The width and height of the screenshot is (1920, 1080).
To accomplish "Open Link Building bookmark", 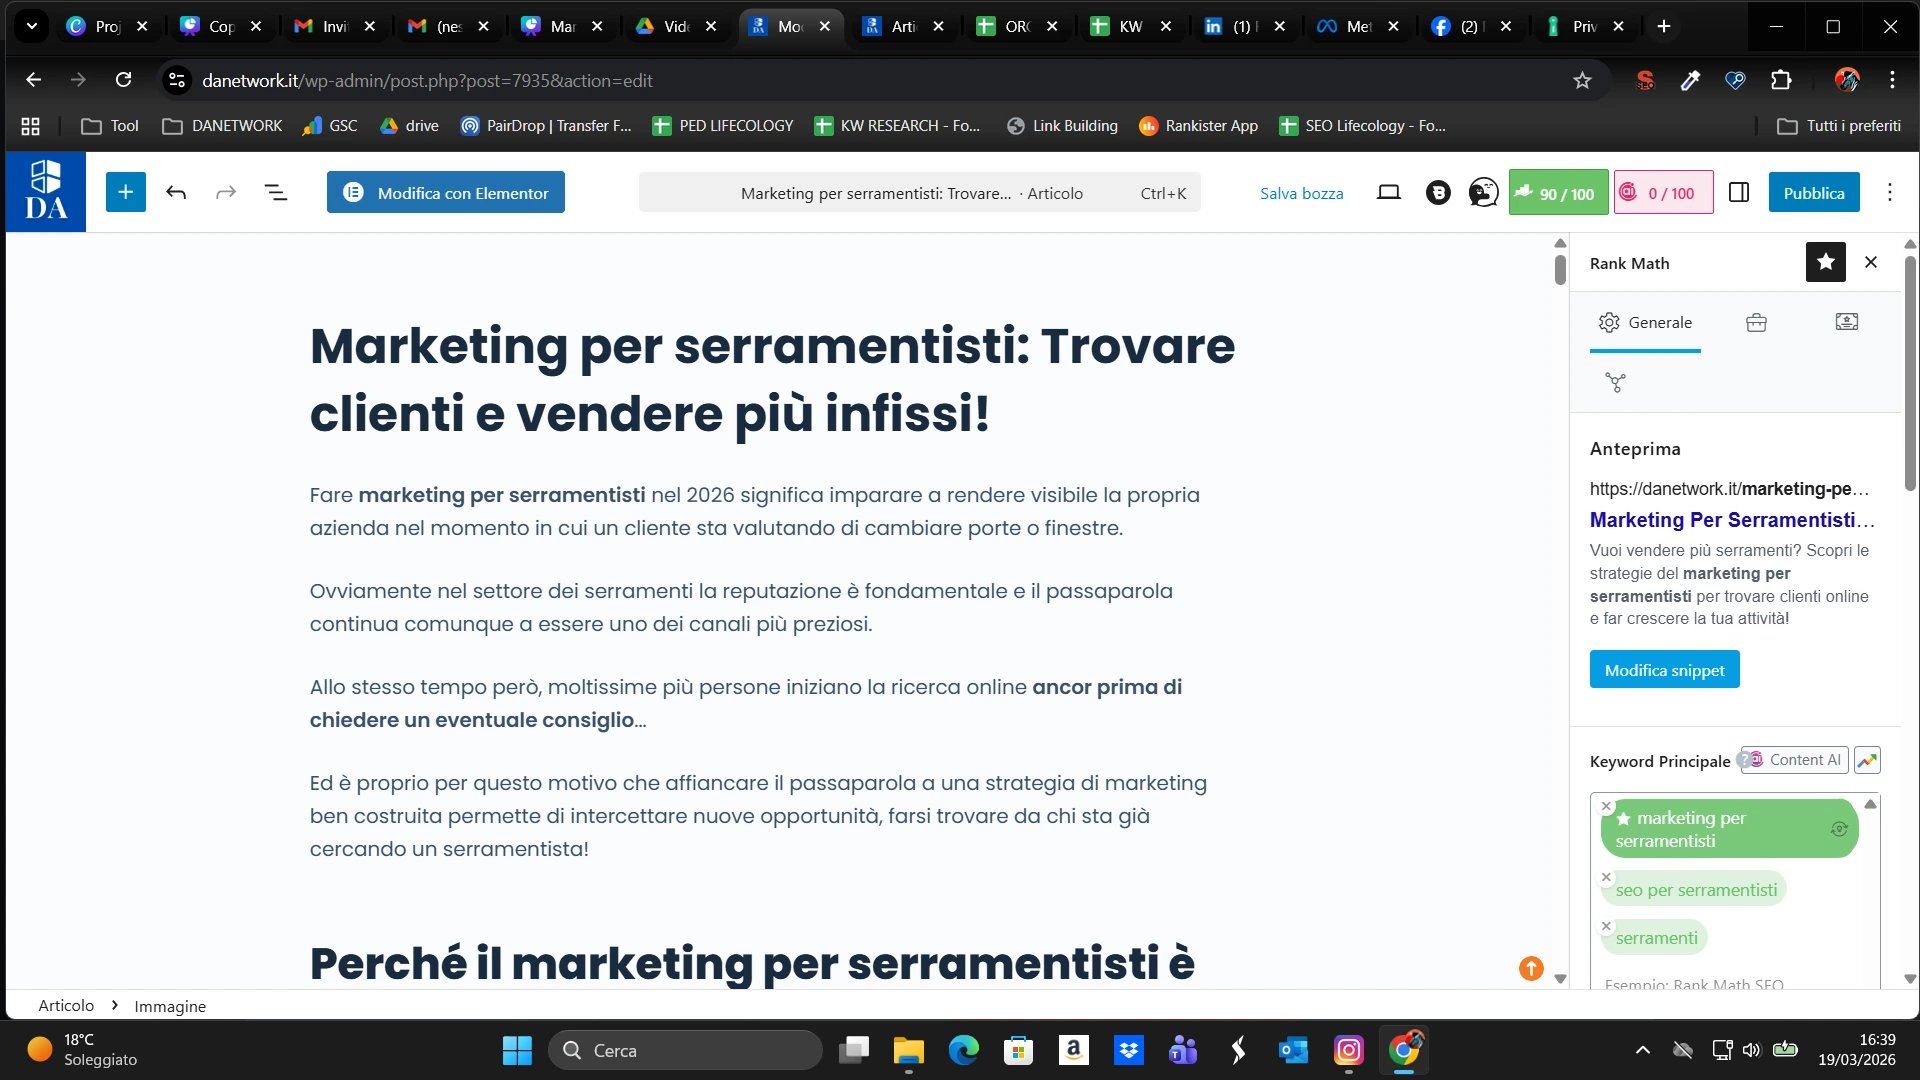I will point(1062,125).
